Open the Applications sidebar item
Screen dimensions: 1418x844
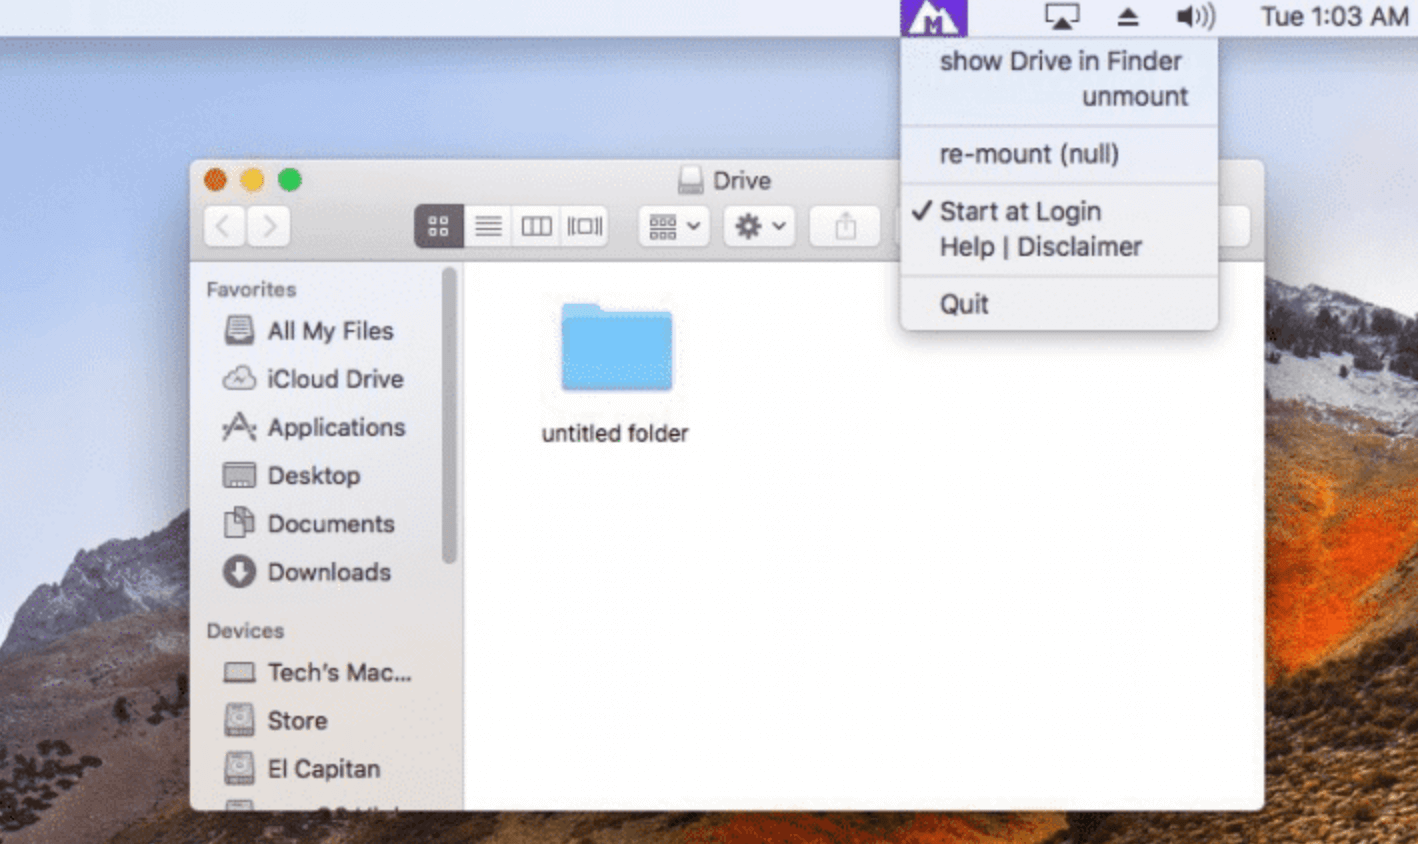337,427
